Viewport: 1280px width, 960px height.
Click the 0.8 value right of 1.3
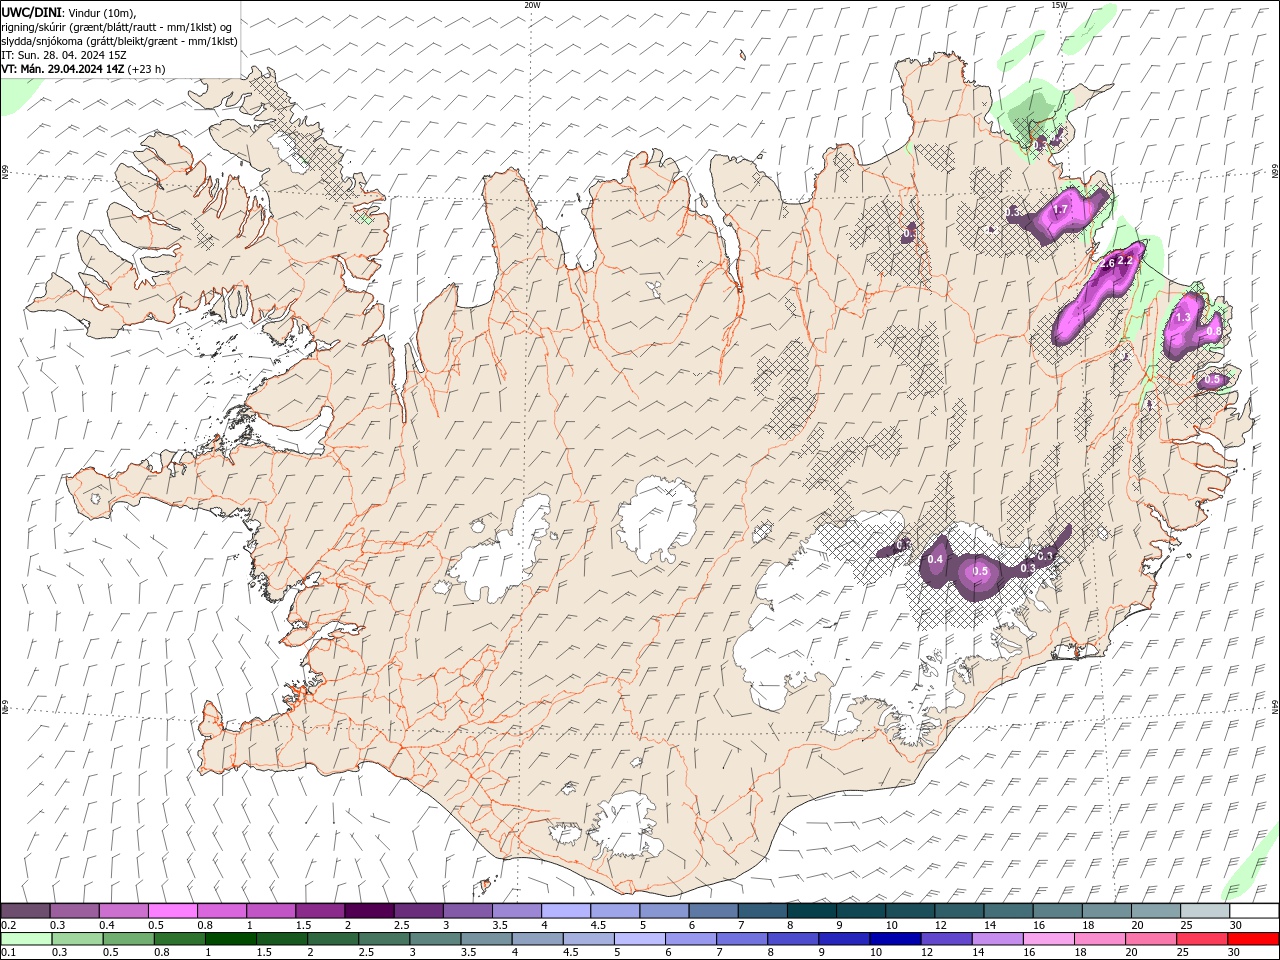point(1213,330)
